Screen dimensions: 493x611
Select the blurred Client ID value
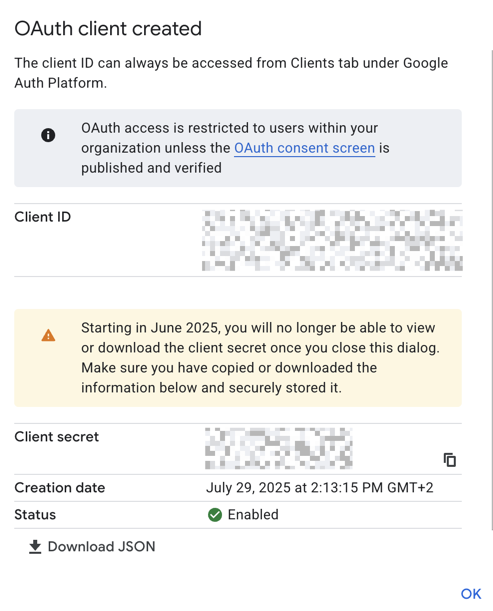[x=332, y=240]
